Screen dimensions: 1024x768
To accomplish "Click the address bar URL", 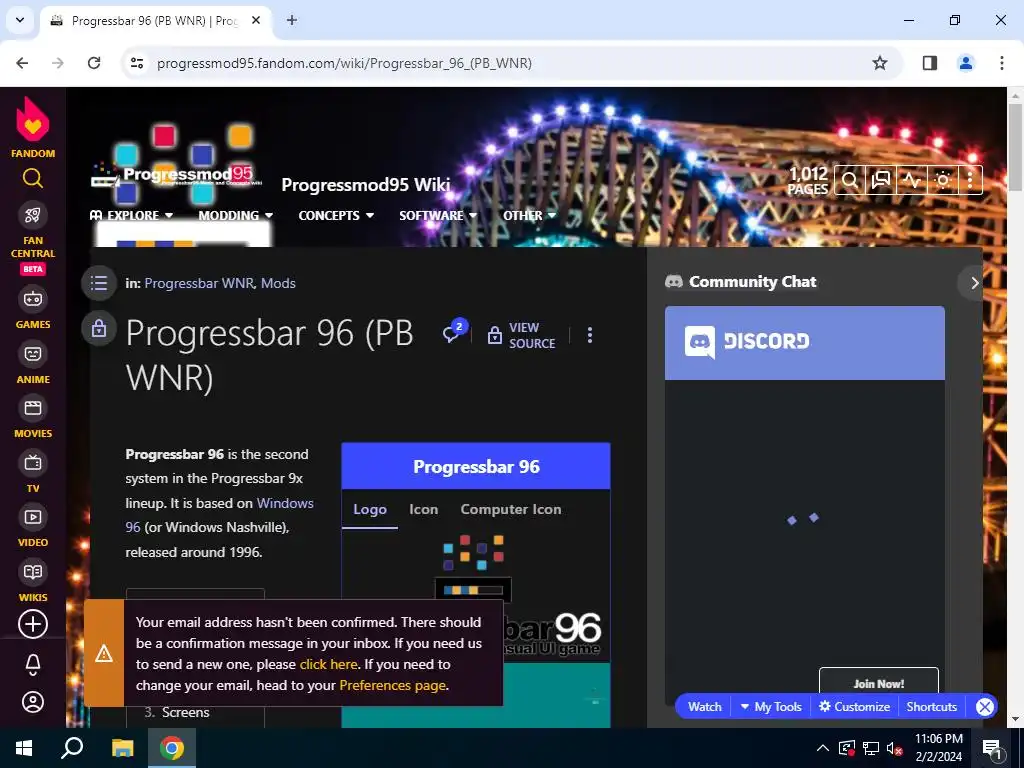I will click(344, 63).
